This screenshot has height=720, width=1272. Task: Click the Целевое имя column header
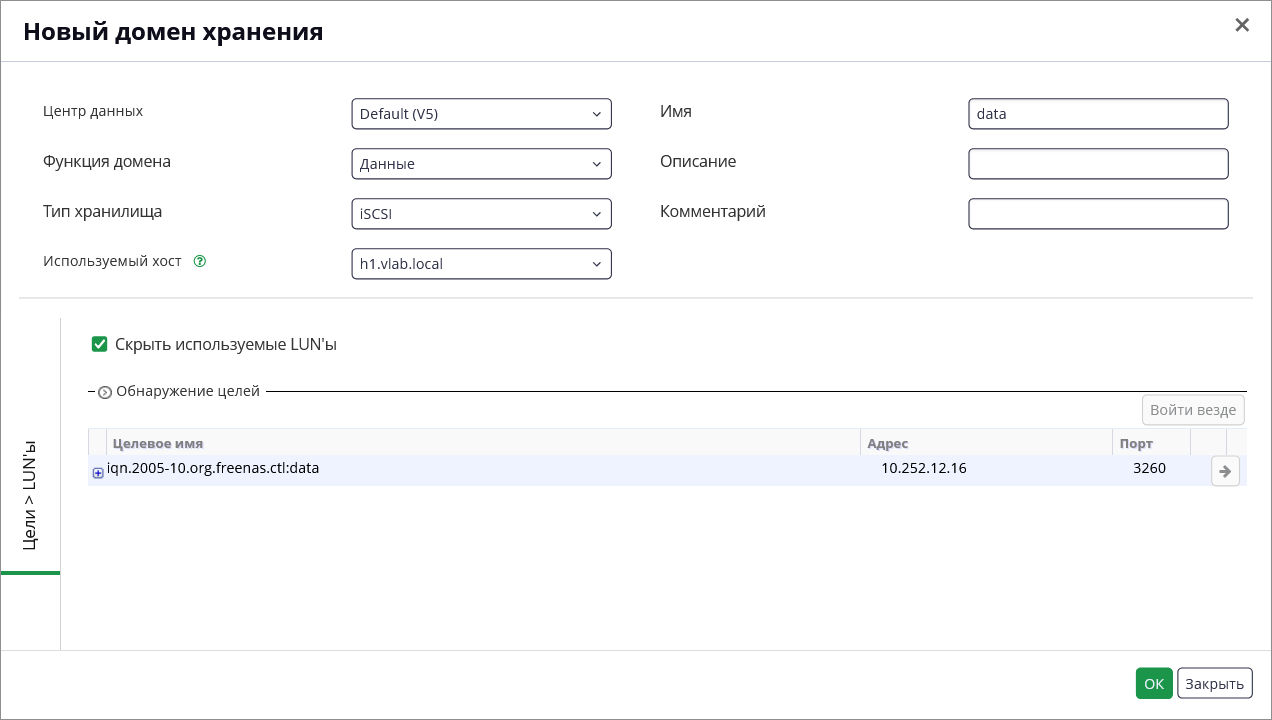point(483,443)
